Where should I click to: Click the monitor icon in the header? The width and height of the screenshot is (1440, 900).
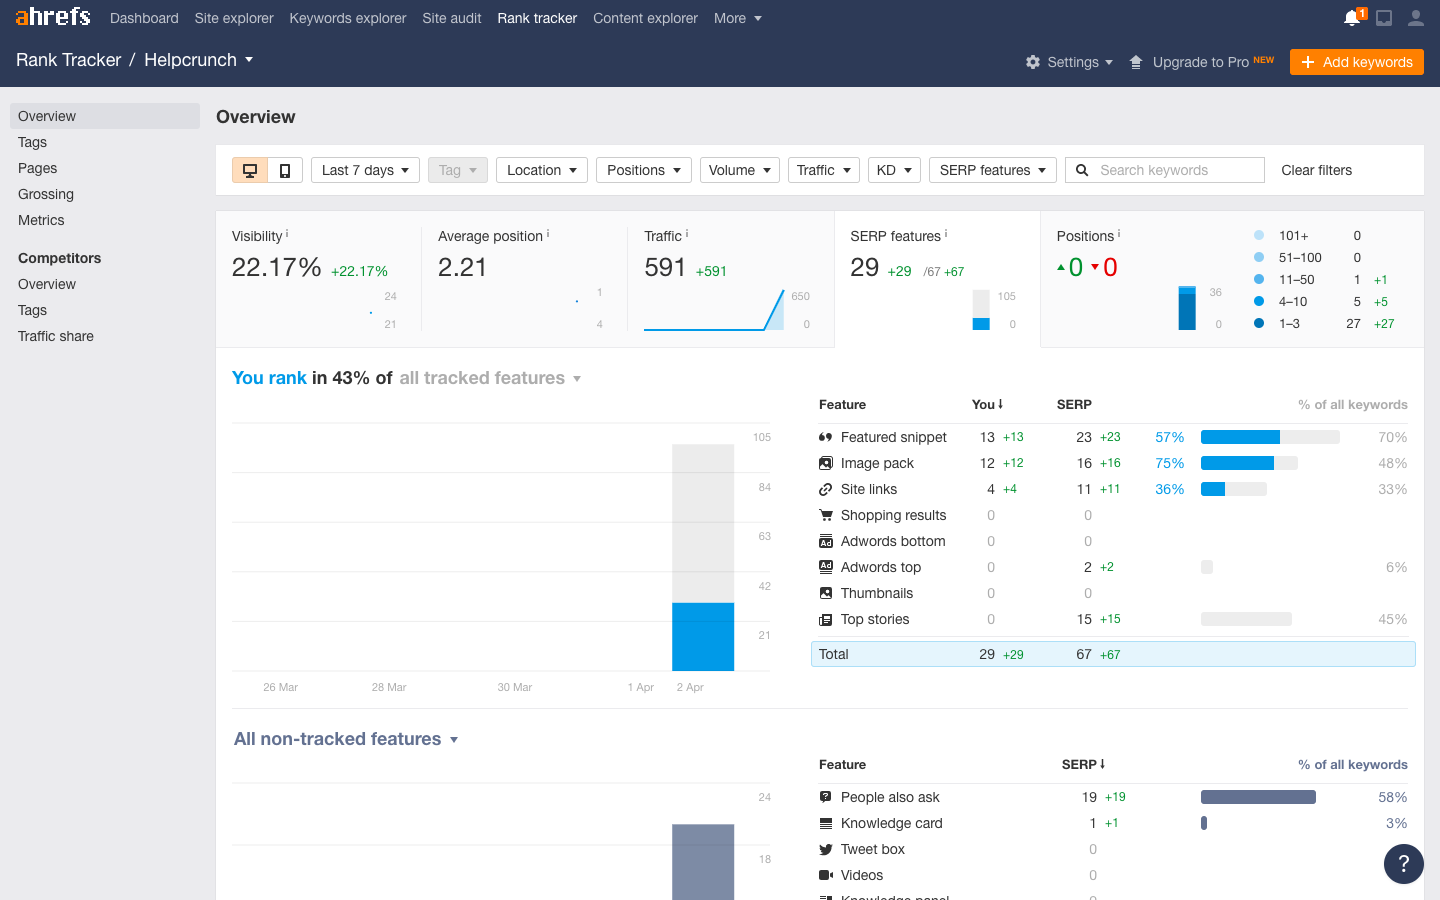coord(1384,18)
